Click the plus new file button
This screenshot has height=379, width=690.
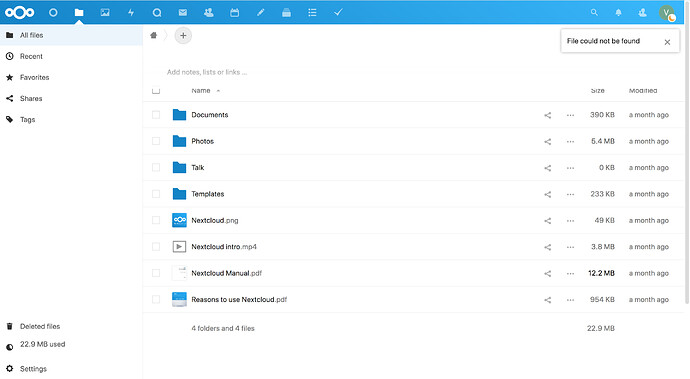point(183,35)
